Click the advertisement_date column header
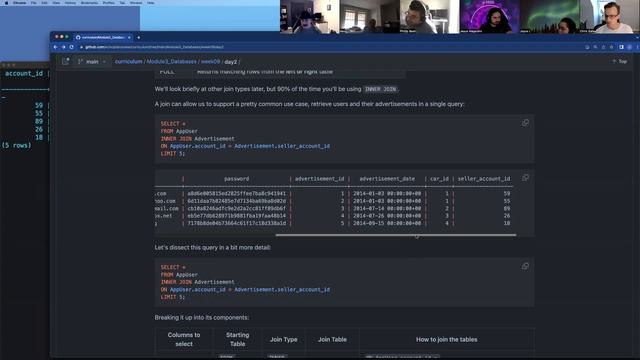This screenshot has width=640, height=360. pos(387,179)
